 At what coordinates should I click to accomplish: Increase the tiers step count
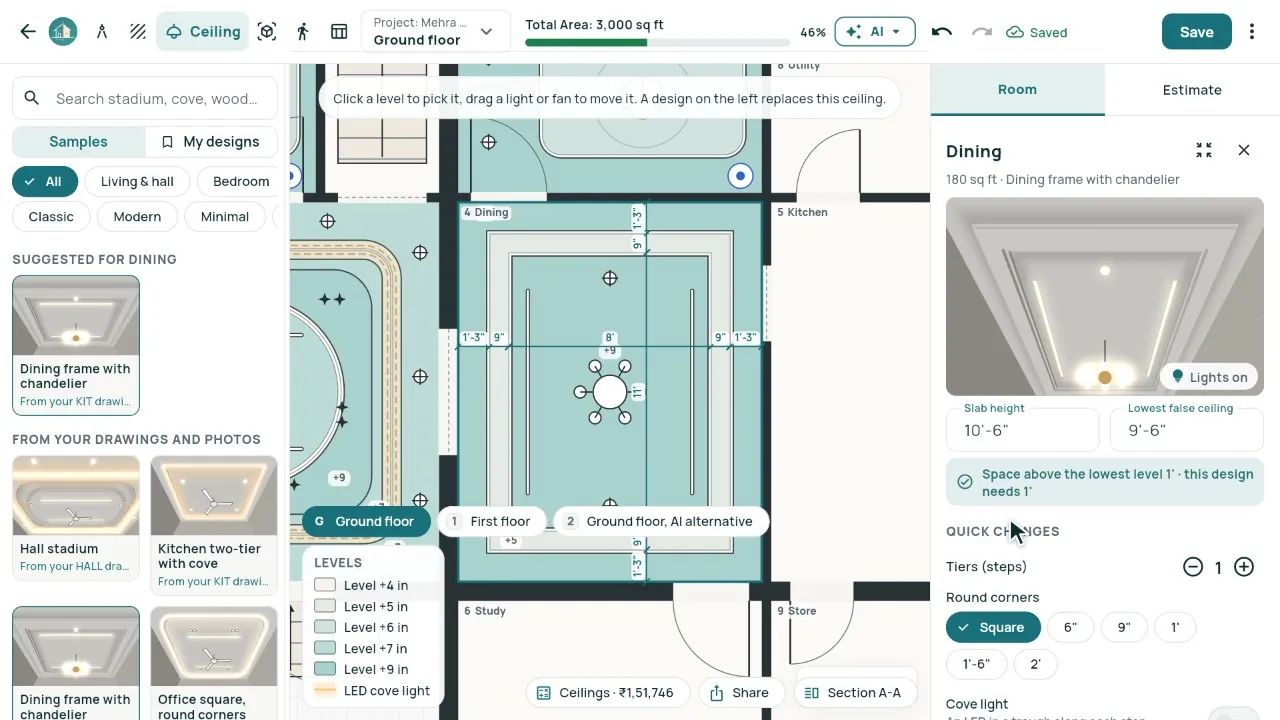tap(1244, 567)
